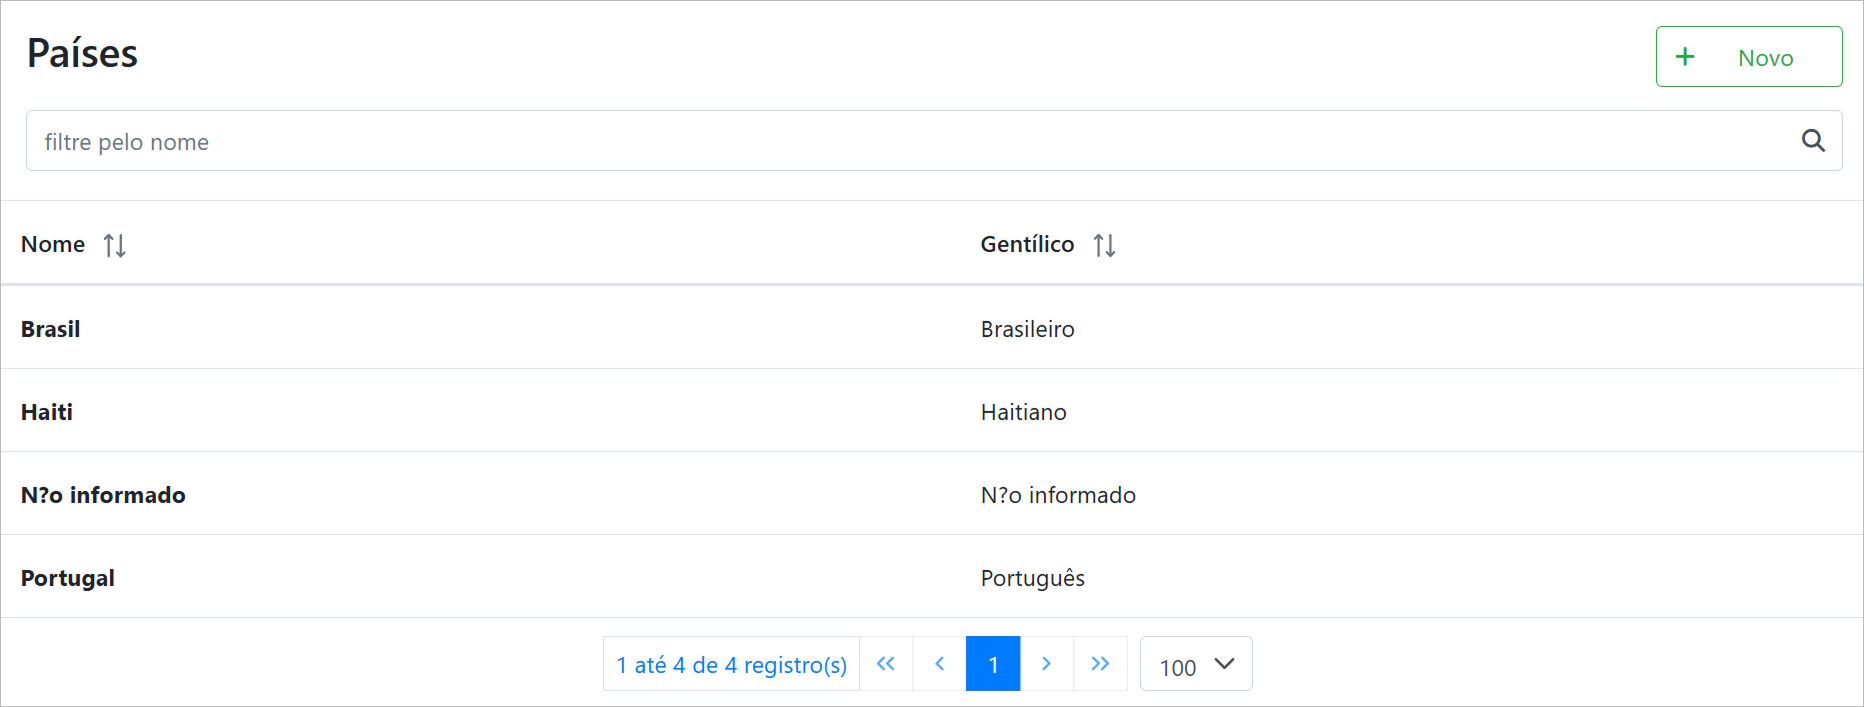
Task: Go to next page
Action: click(1046, 664)
